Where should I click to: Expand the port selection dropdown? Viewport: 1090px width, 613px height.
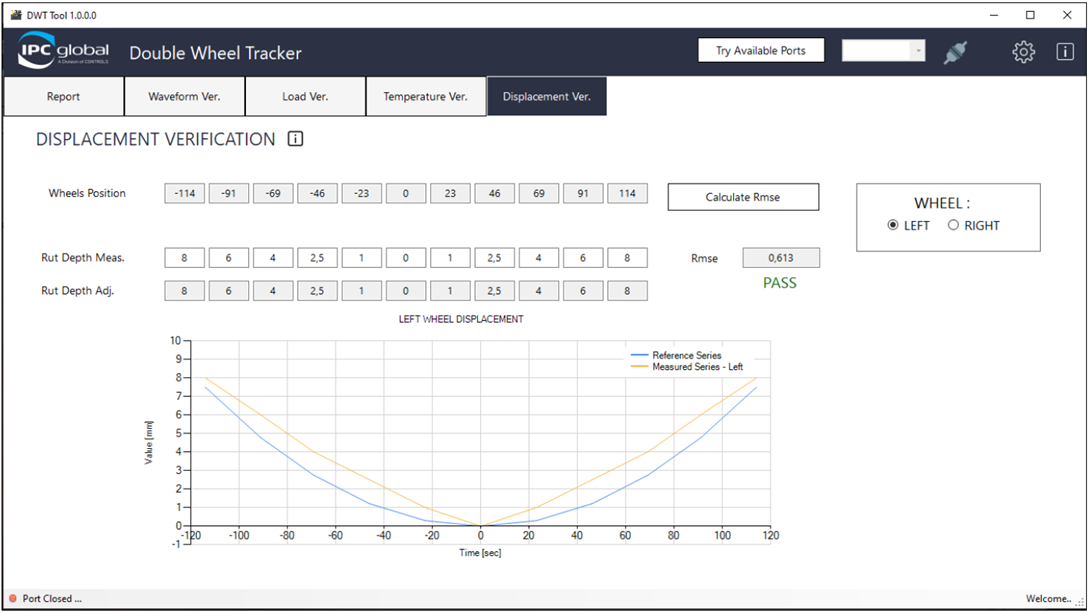tap(917, 51)
